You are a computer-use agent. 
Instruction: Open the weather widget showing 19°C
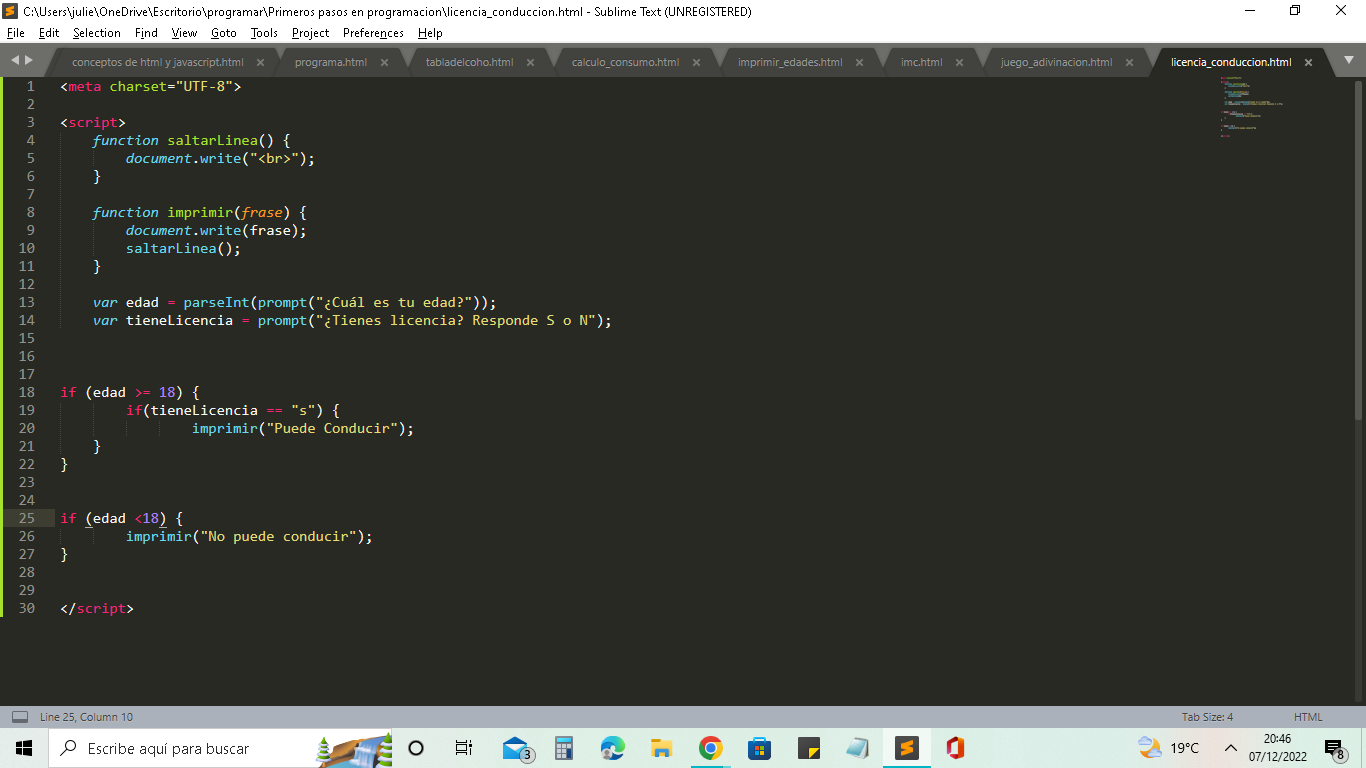[x=1170, y=748]
